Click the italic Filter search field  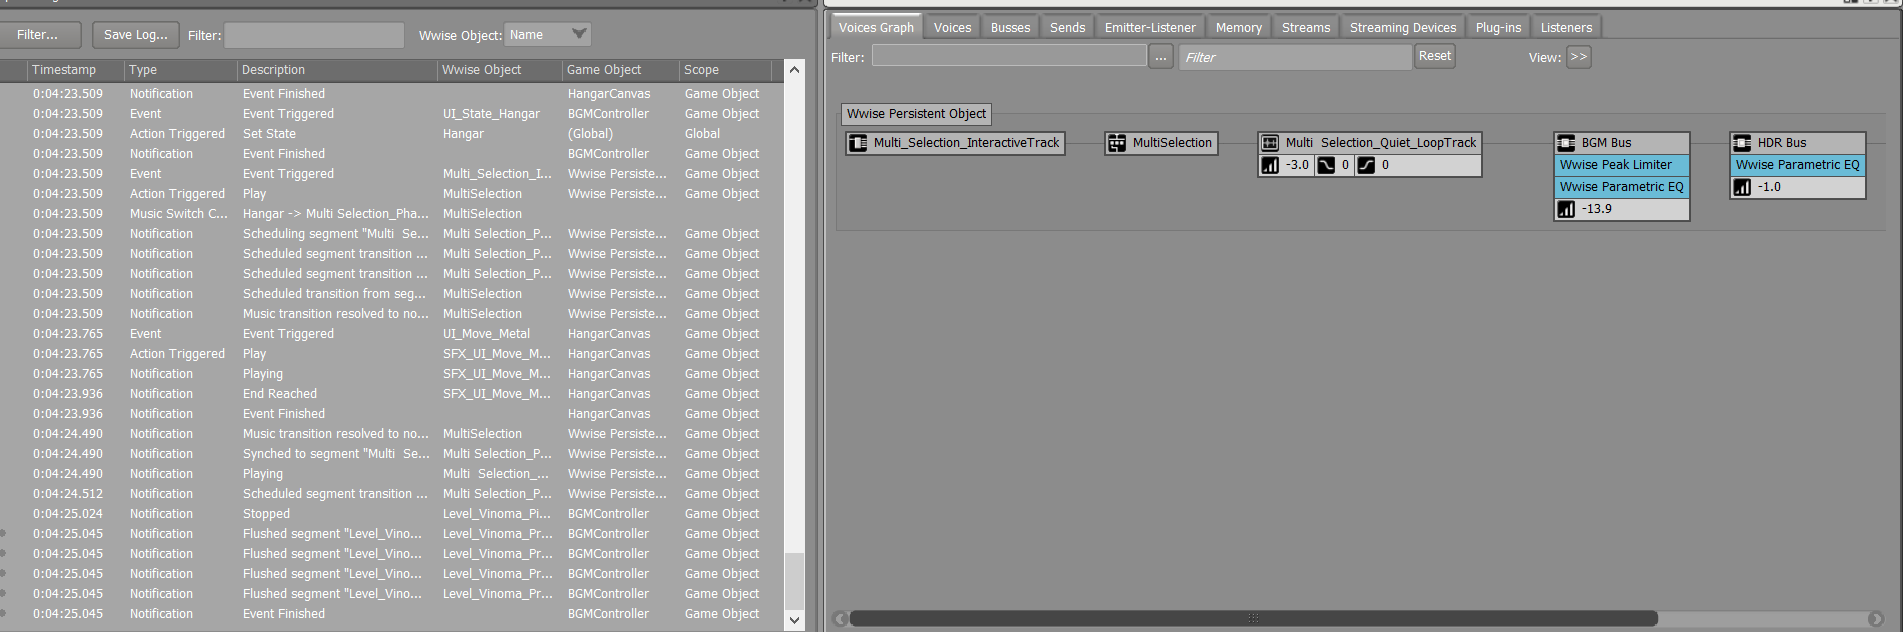[x=1295, y=57]
